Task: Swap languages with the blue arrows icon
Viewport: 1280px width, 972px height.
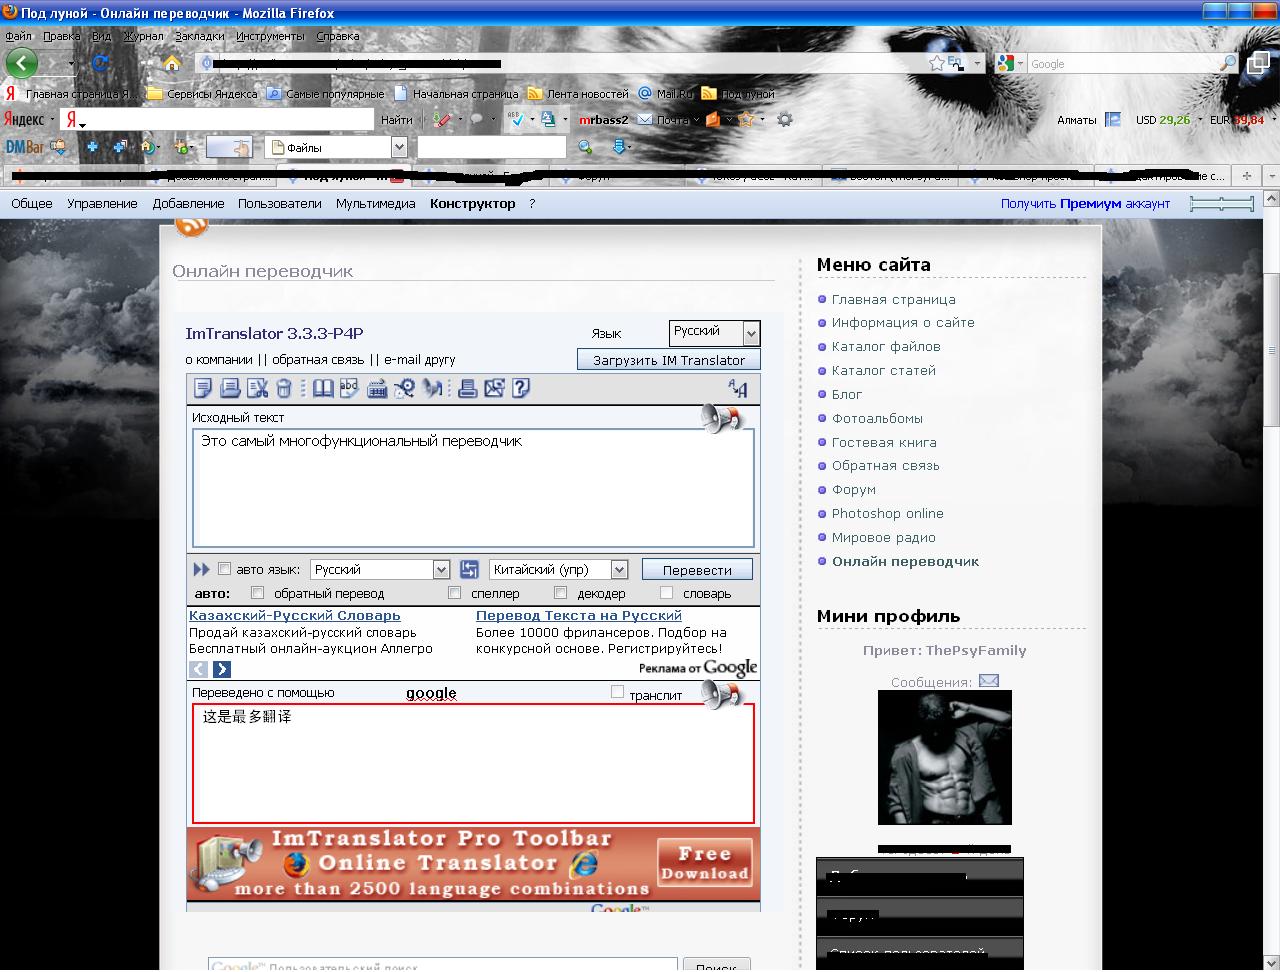Action: pos(469,569)
